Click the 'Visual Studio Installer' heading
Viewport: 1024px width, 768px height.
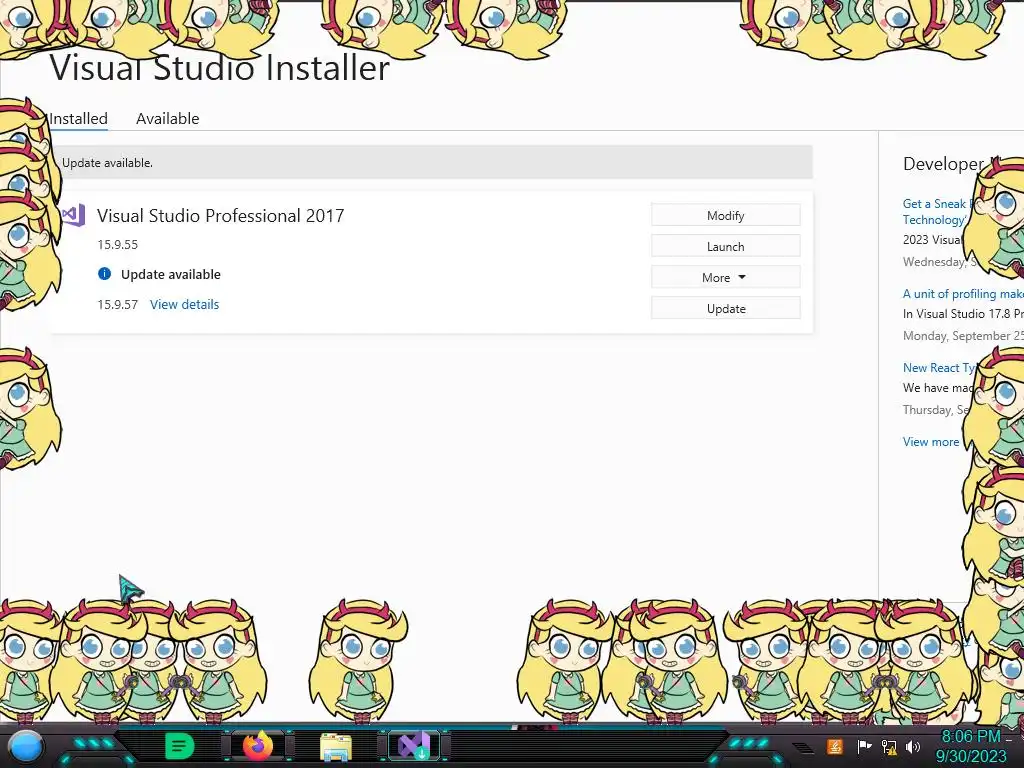coord(220,67)
